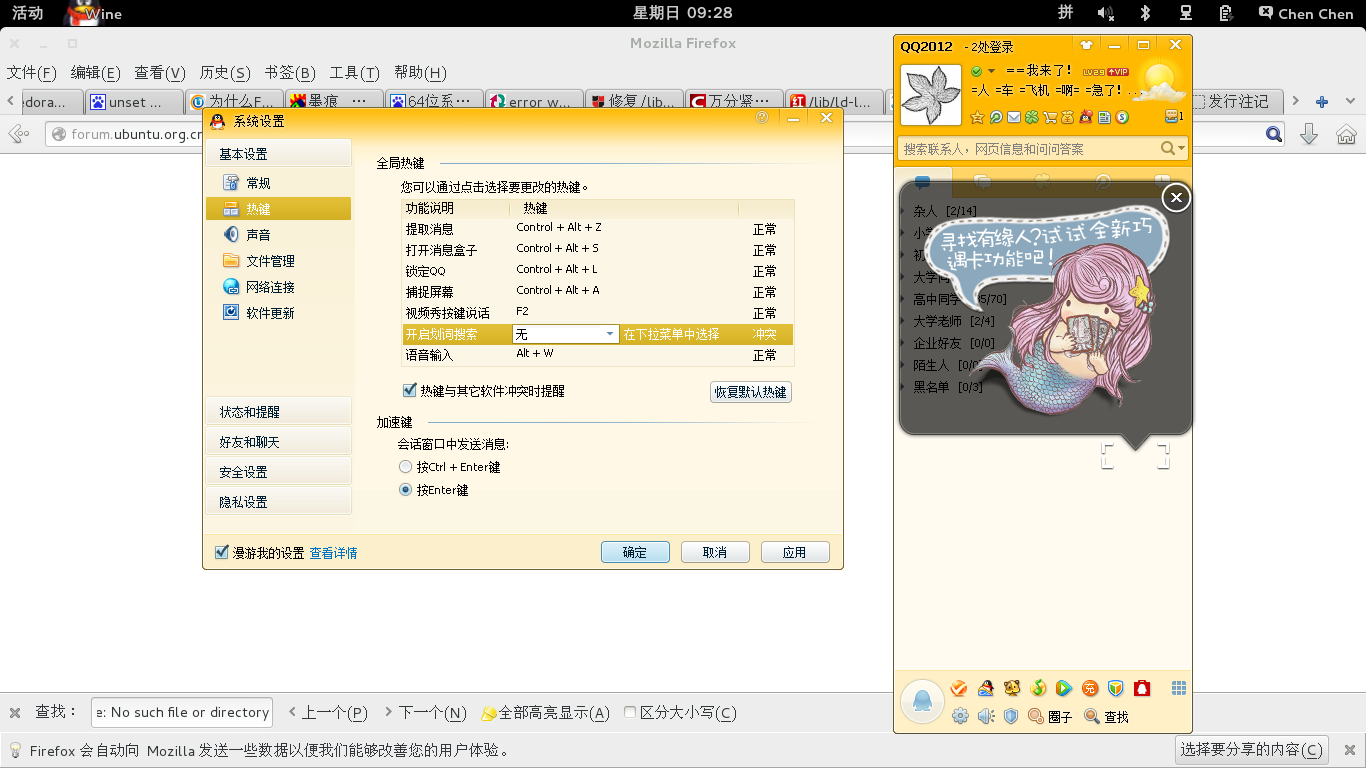Select Ctrl + Enter send option

coord(405,467)
